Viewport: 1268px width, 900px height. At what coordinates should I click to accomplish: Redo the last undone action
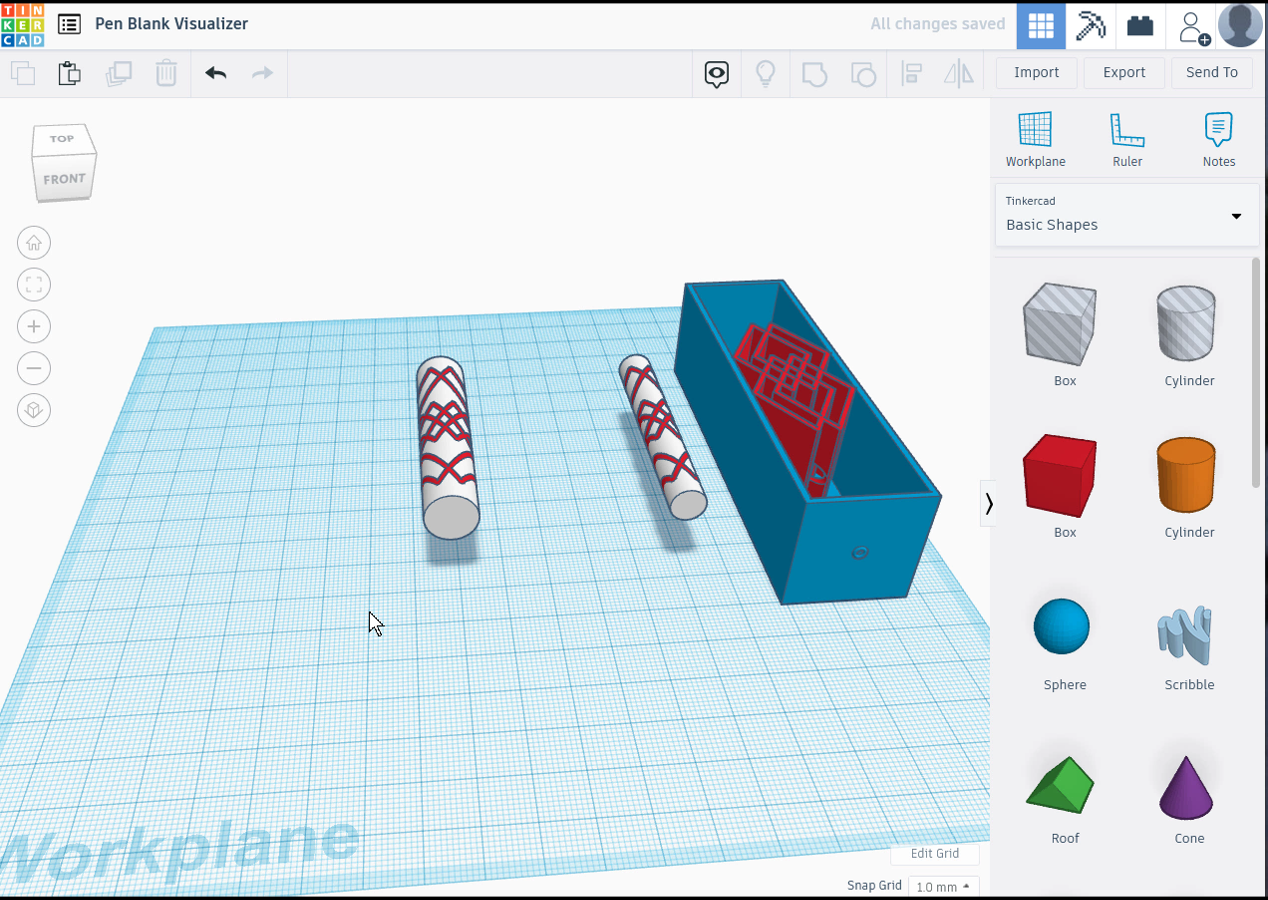click(x=262, y=73)
